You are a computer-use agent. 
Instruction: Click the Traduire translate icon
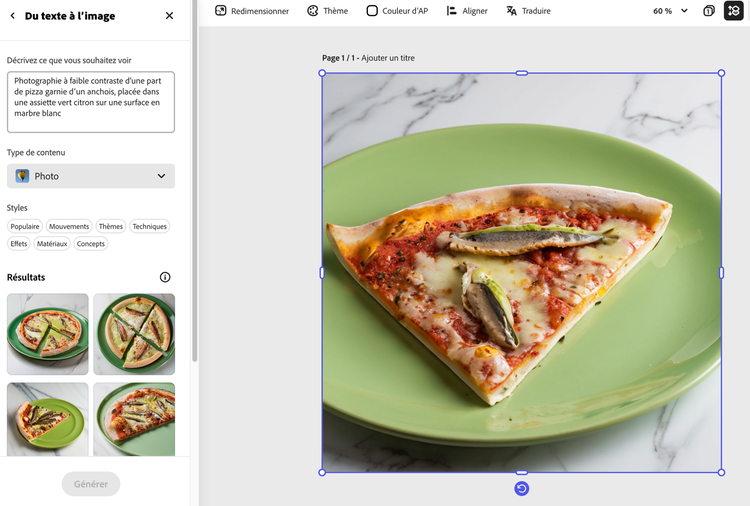511,11
